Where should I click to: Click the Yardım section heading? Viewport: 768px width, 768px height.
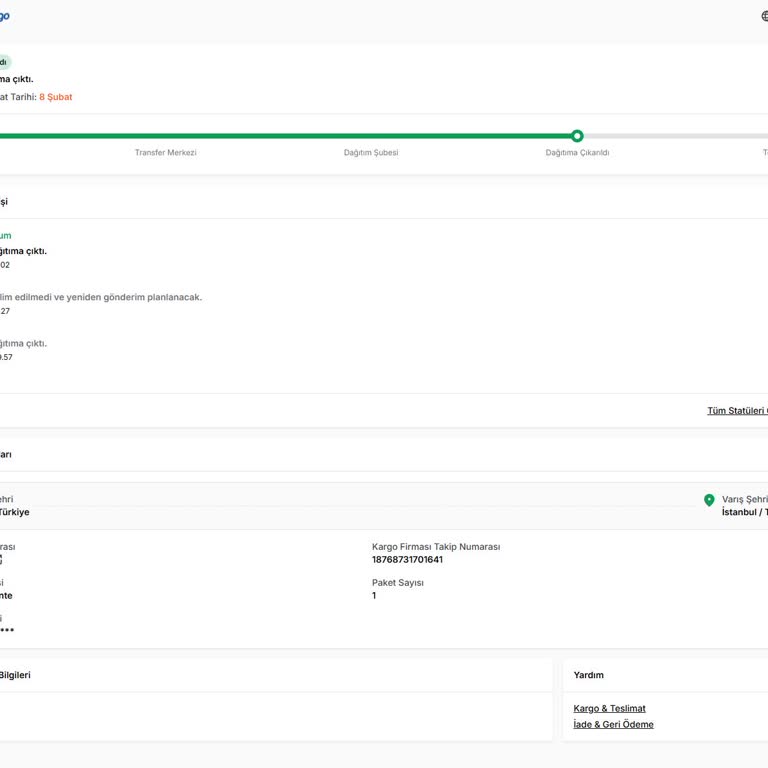pos(588,675)
